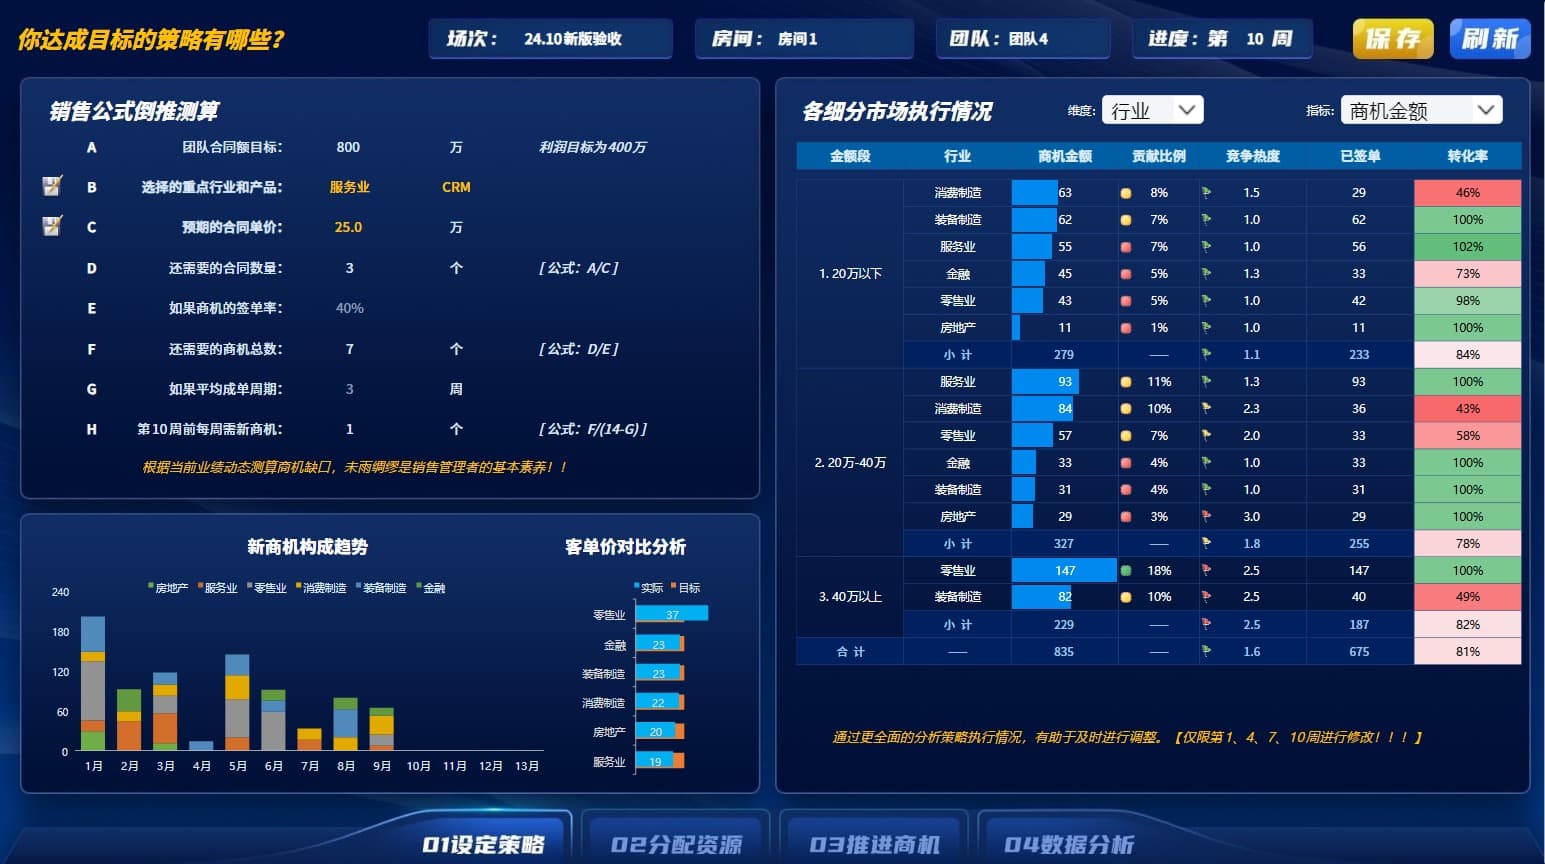Viewport: 1545px width, 864px height.
Task: Click flag icon in 金融 1.3 heat row
Action: pyautogui.click(x=1206, y=273)
